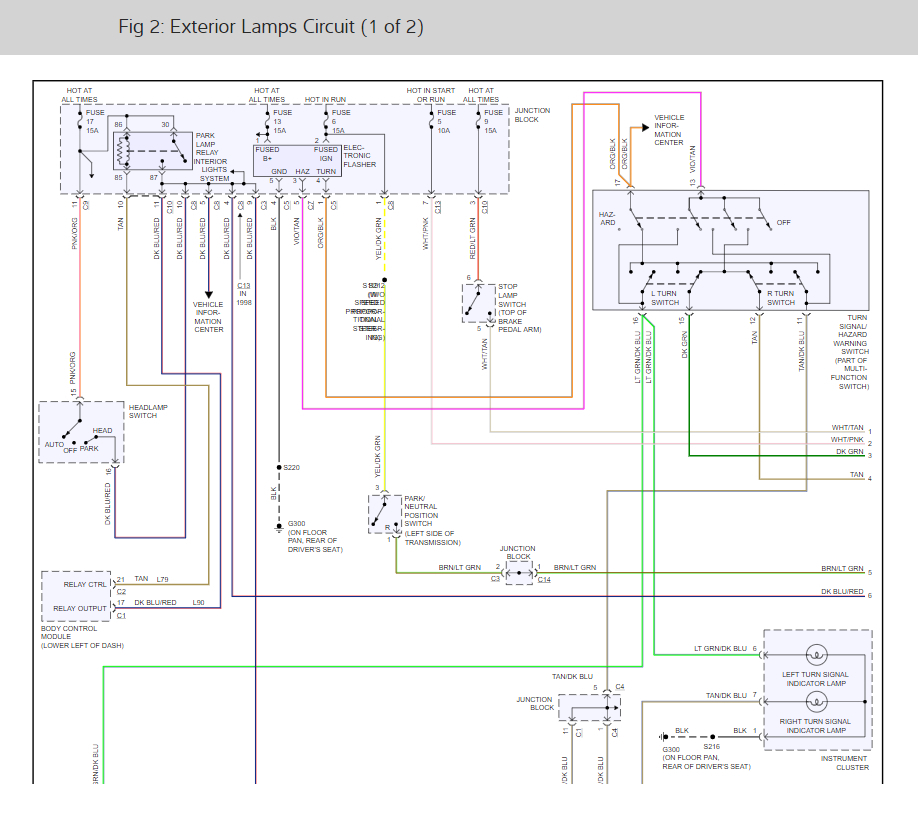
Task: Click the Fig 2 Exterior Lamps Circuit title
Action: (x=270, y=27)
